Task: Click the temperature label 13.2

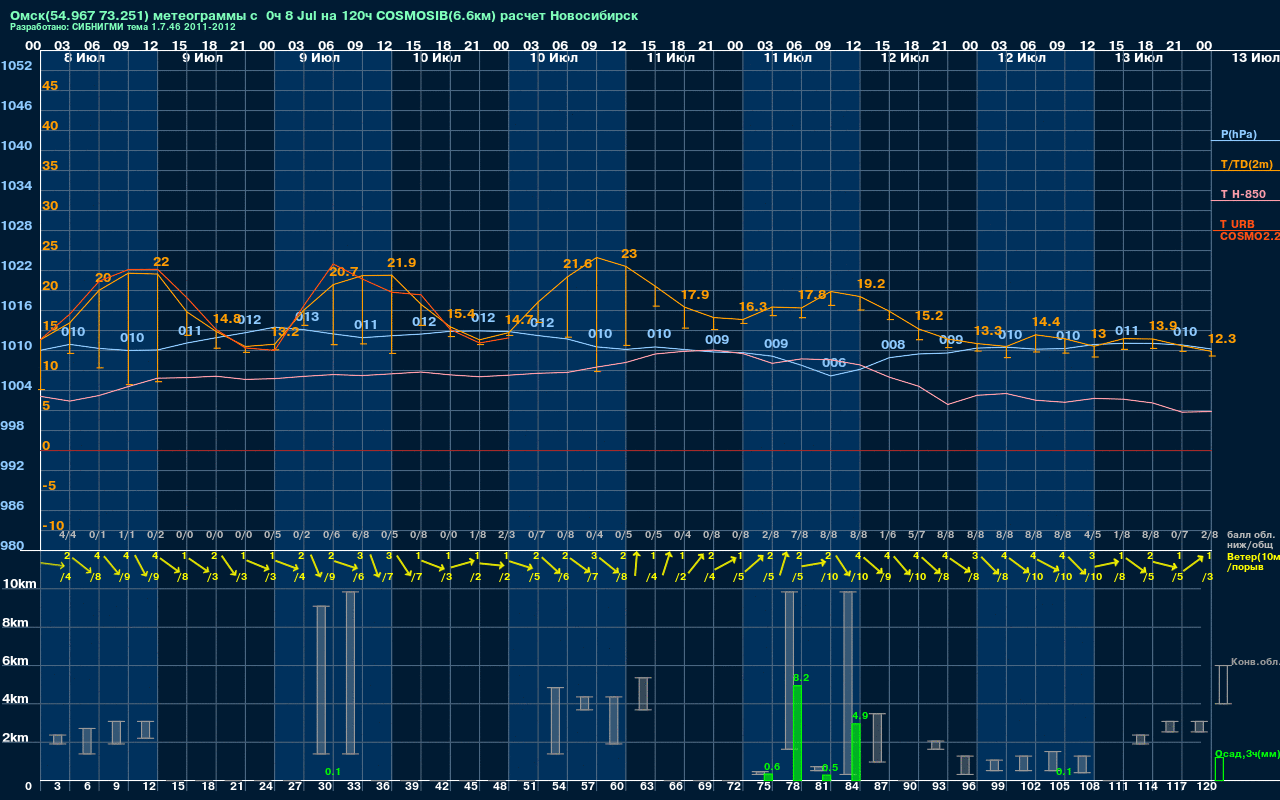Action: (285, 332)
